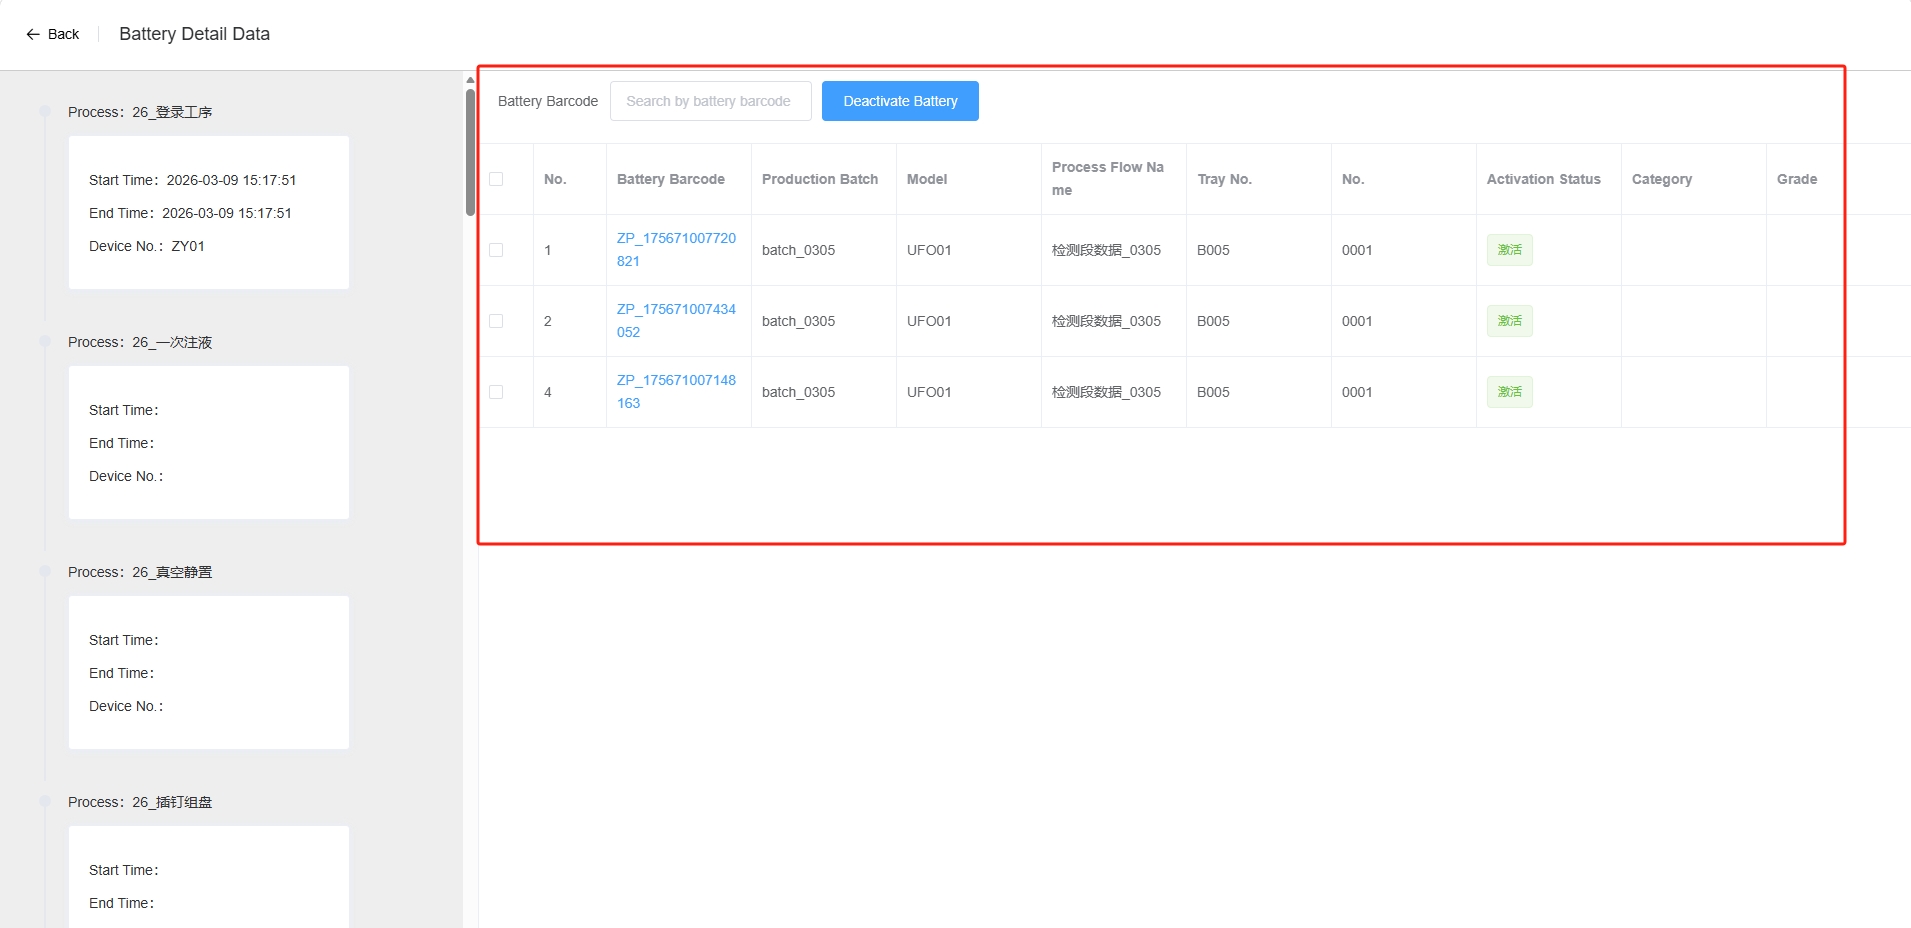This screenshot has height=928, width=1911.
Task: Click the Back arrow icon
Action: [33, 34]
